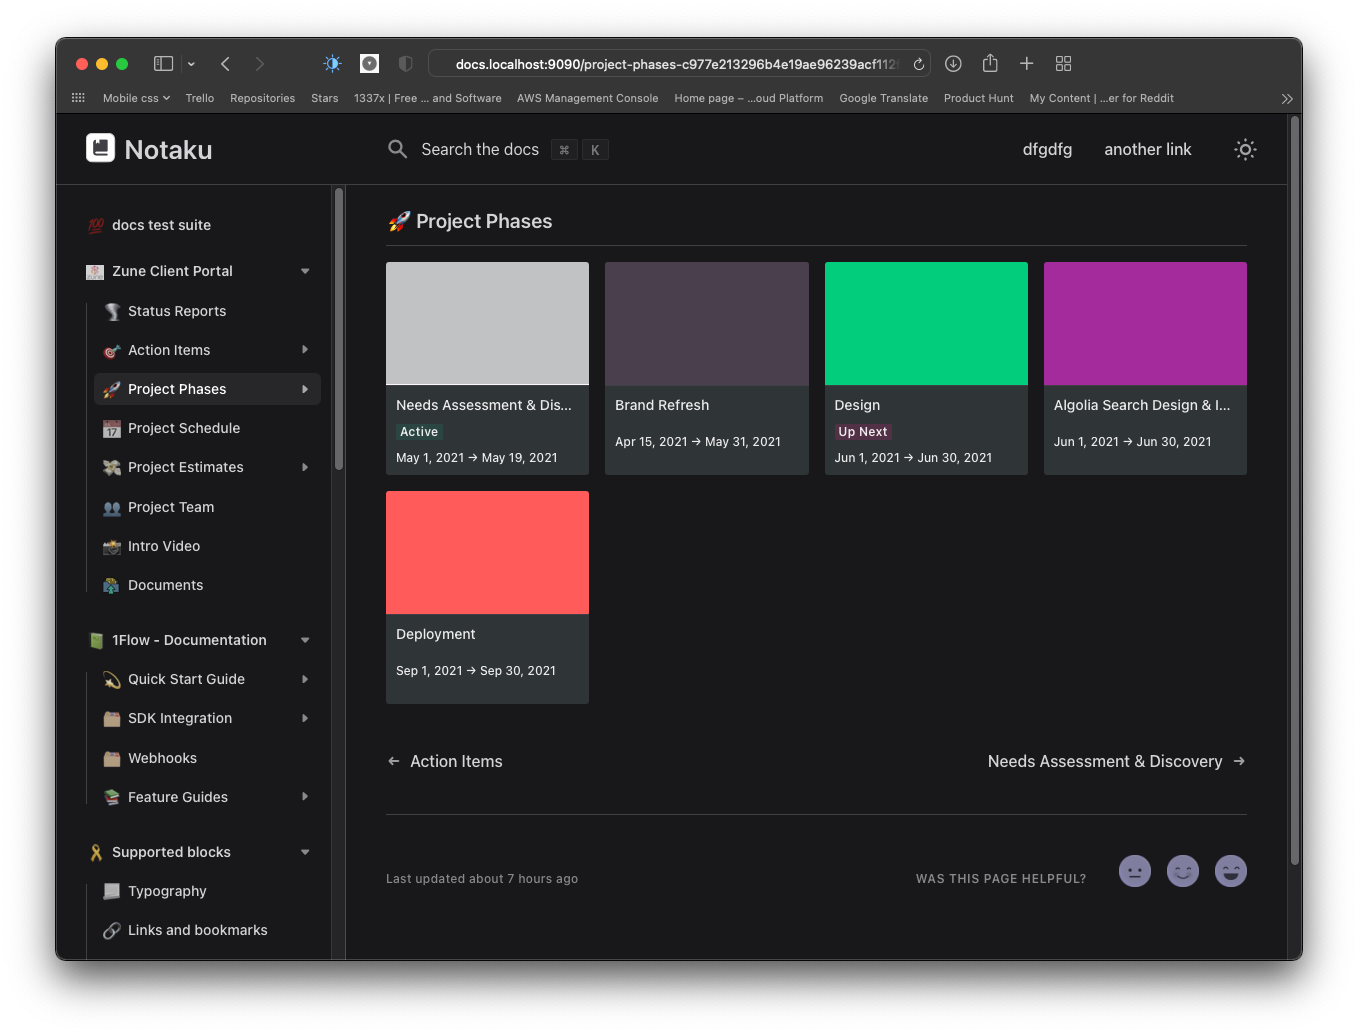Click the dfgdfg header link
1358x1034 pixels.
(x=1047, y=149)
